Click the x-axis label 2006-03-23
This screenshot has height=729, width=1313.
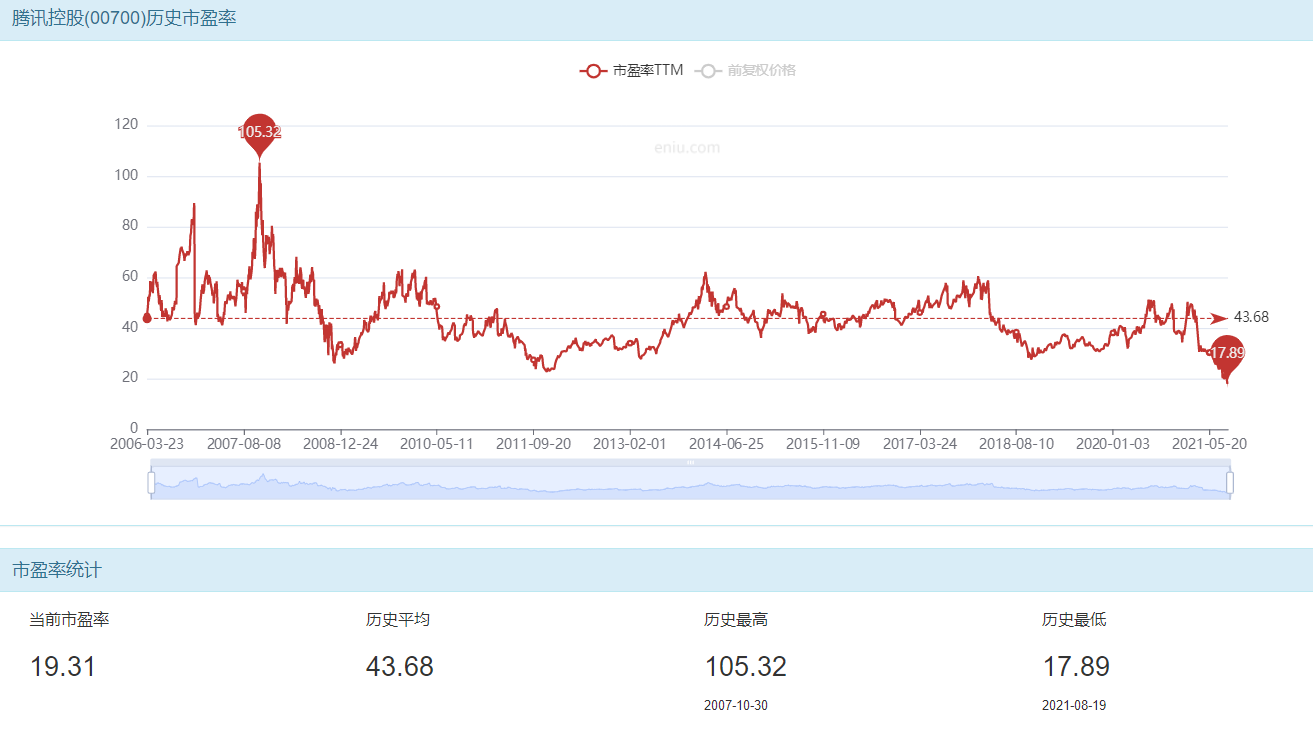148,443
